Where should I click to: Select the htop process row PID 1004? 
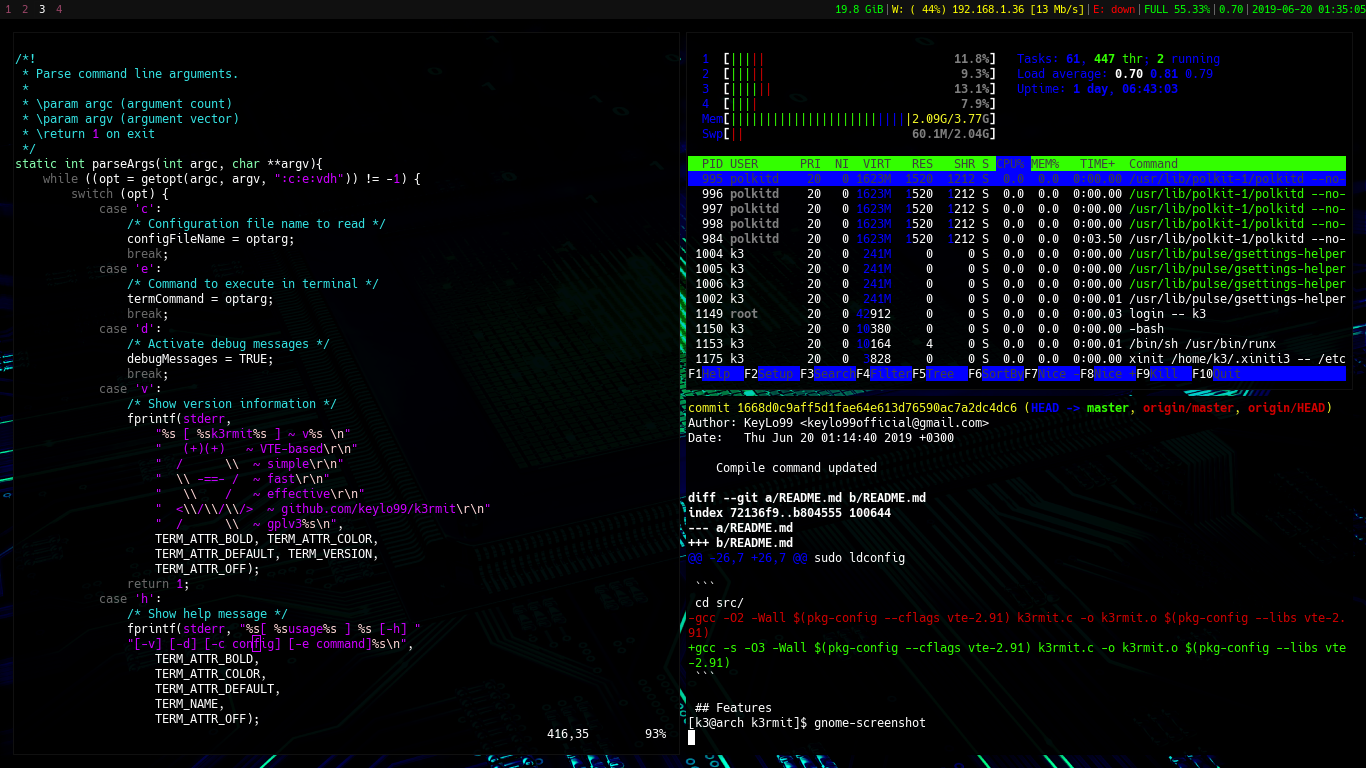[1017, 254]
